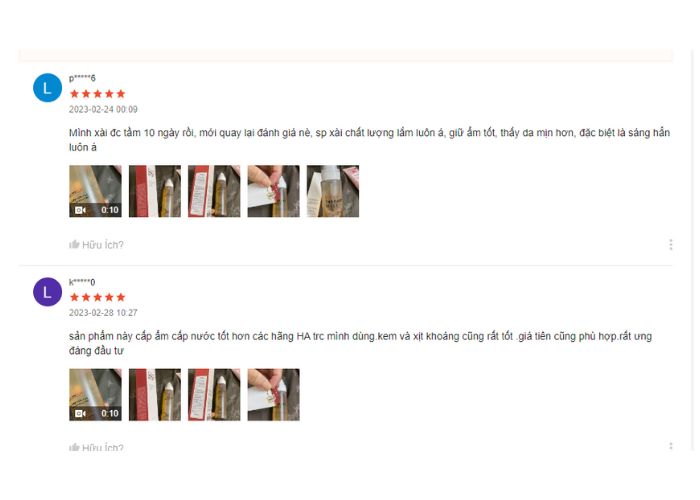Open fourth thumbnail image in first review
This screenshot has width=700, height=500.
coord(274,191)
